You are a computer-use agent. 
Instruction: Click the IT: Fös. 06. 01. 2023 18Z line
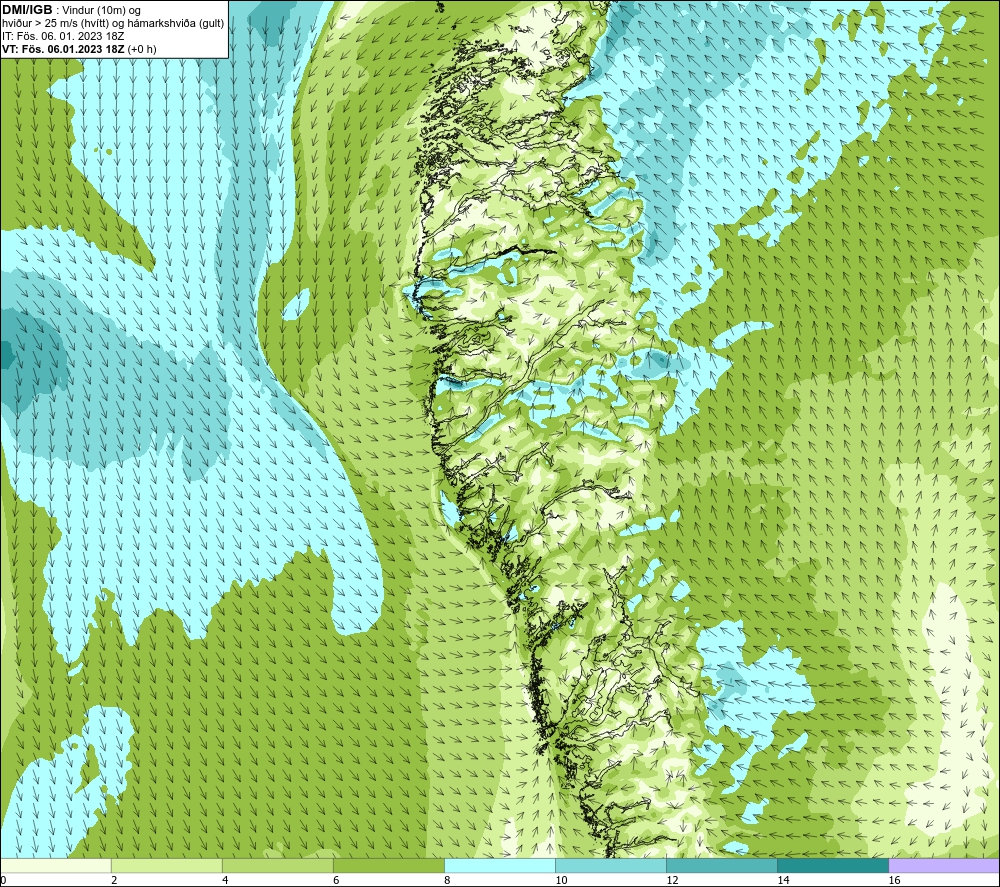coord(63,36)
